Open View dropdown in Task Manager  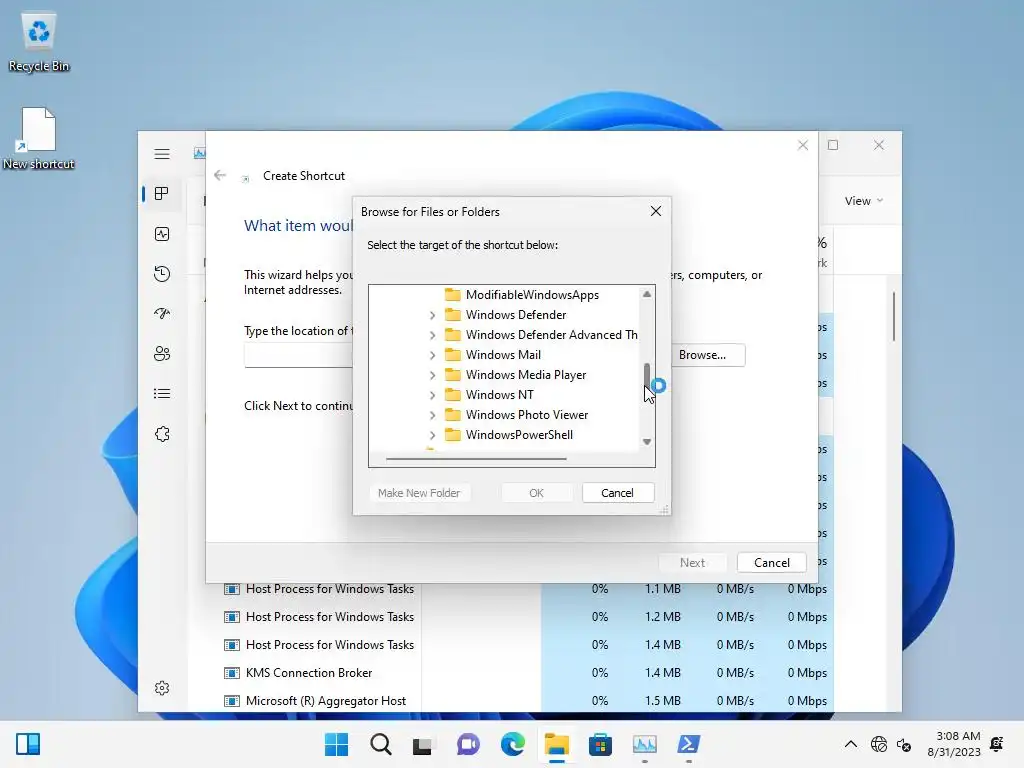click(863, 200)
